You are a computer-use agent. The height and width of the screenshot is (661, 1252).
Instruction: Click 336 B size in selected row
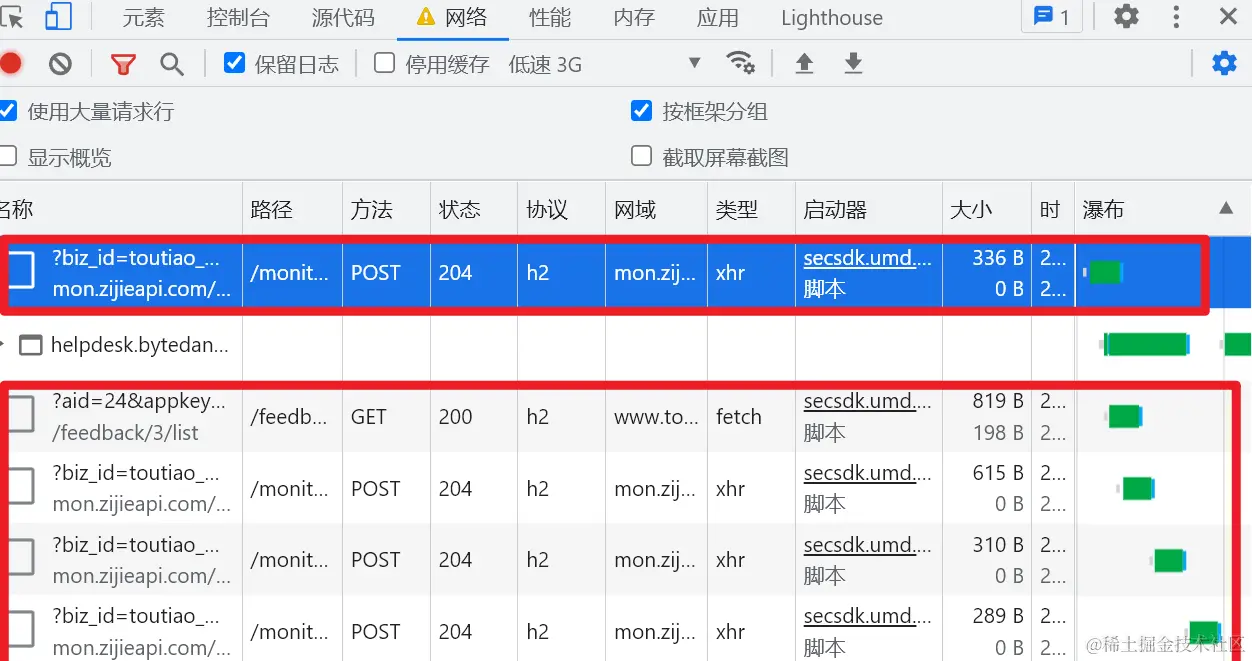(x=998, y=258)
